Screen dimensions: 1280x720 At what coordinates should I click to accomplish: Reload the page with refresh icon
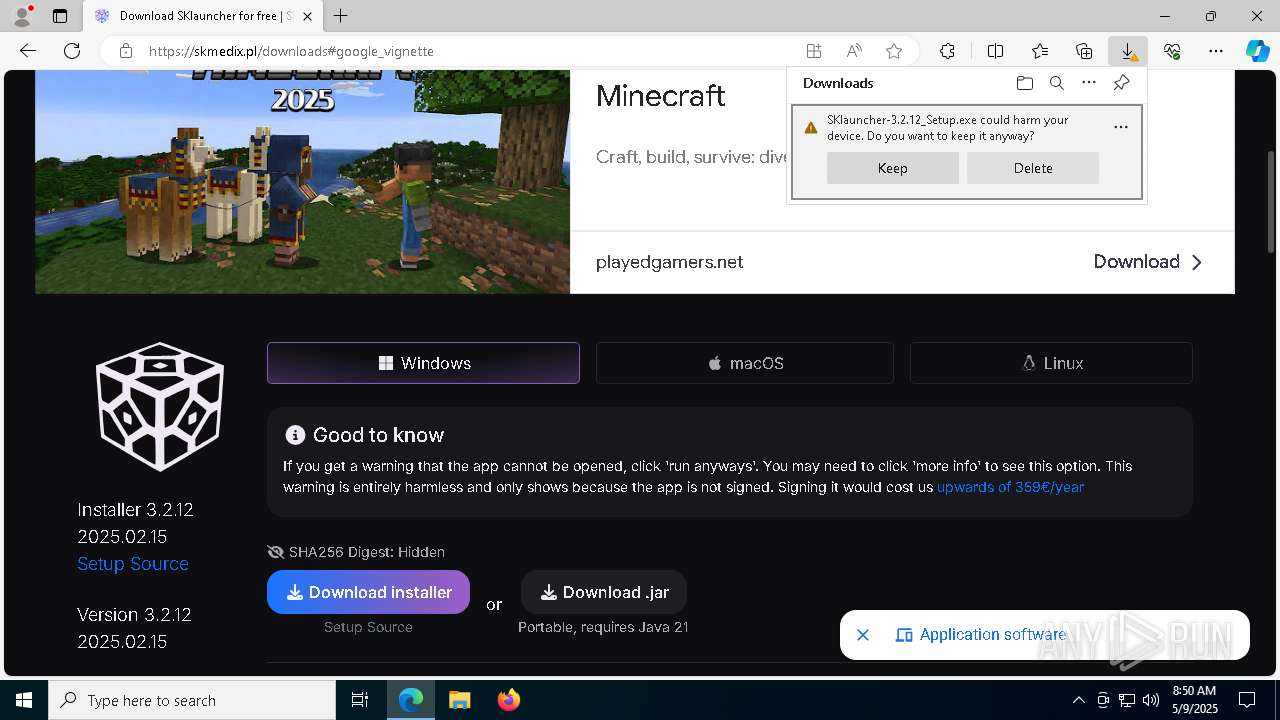click(x=72, y=51)
